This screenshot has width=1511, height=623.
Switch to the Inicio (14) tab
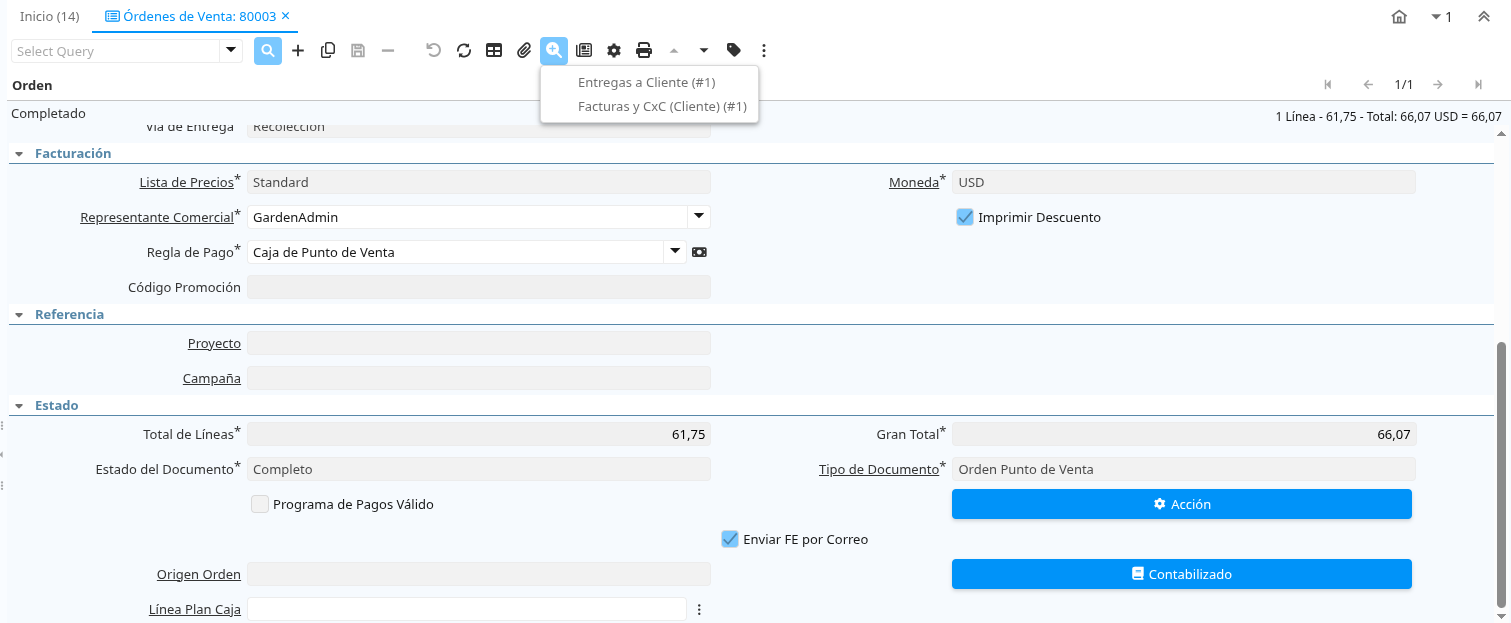[50, 16]
